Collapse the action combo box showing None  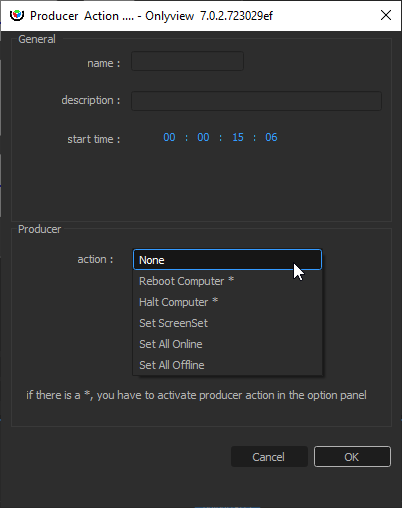coord(227,260)
